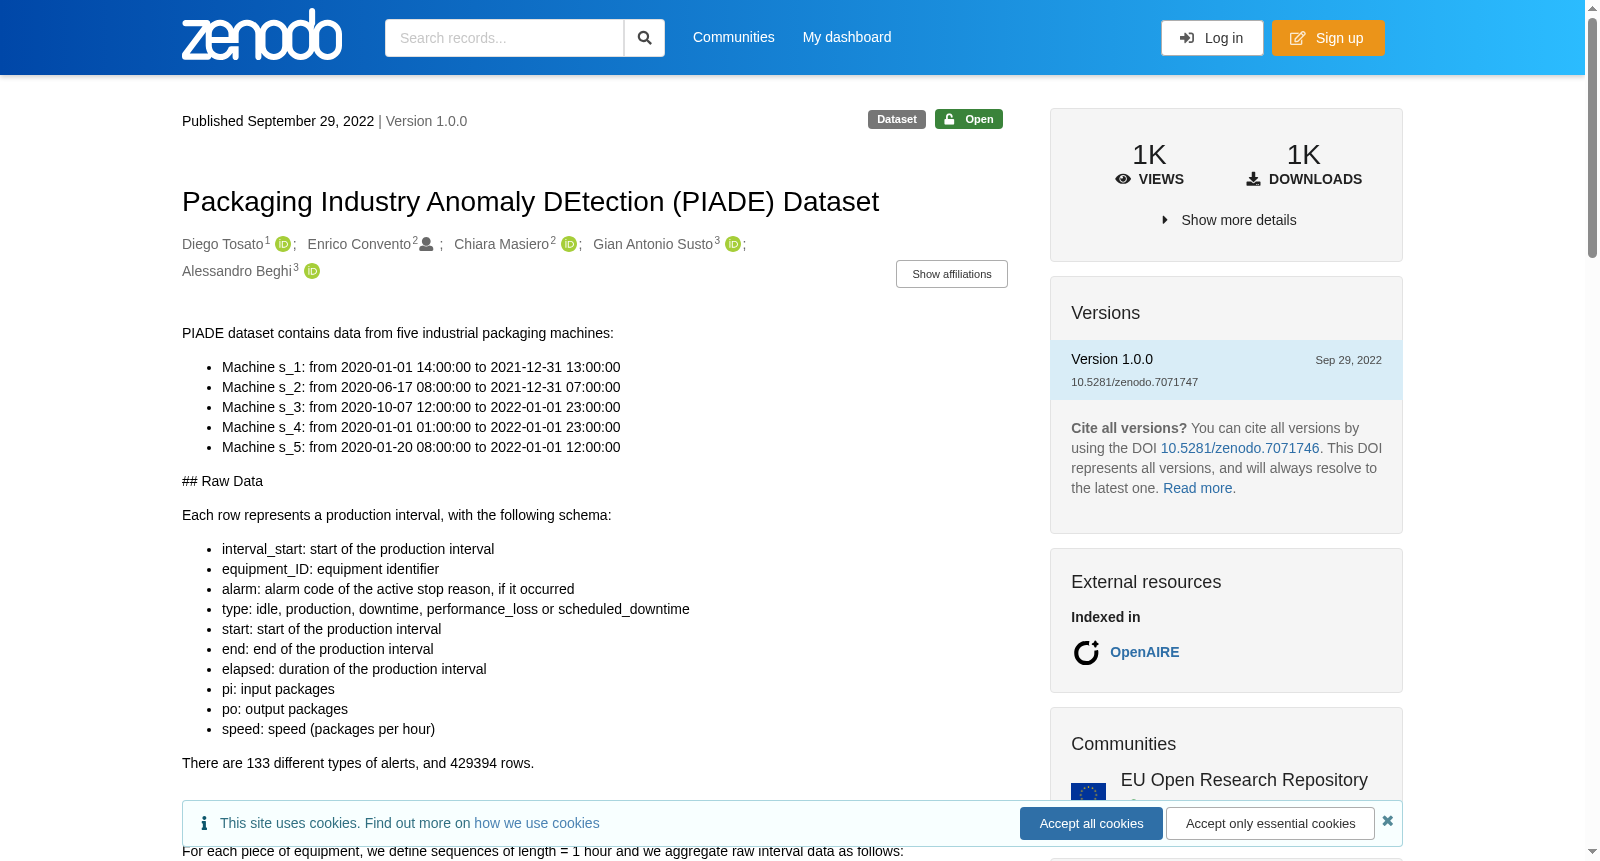Open the Communities menu item
The width and height of the screenshot is (1600, 861).
pos(733,37)
